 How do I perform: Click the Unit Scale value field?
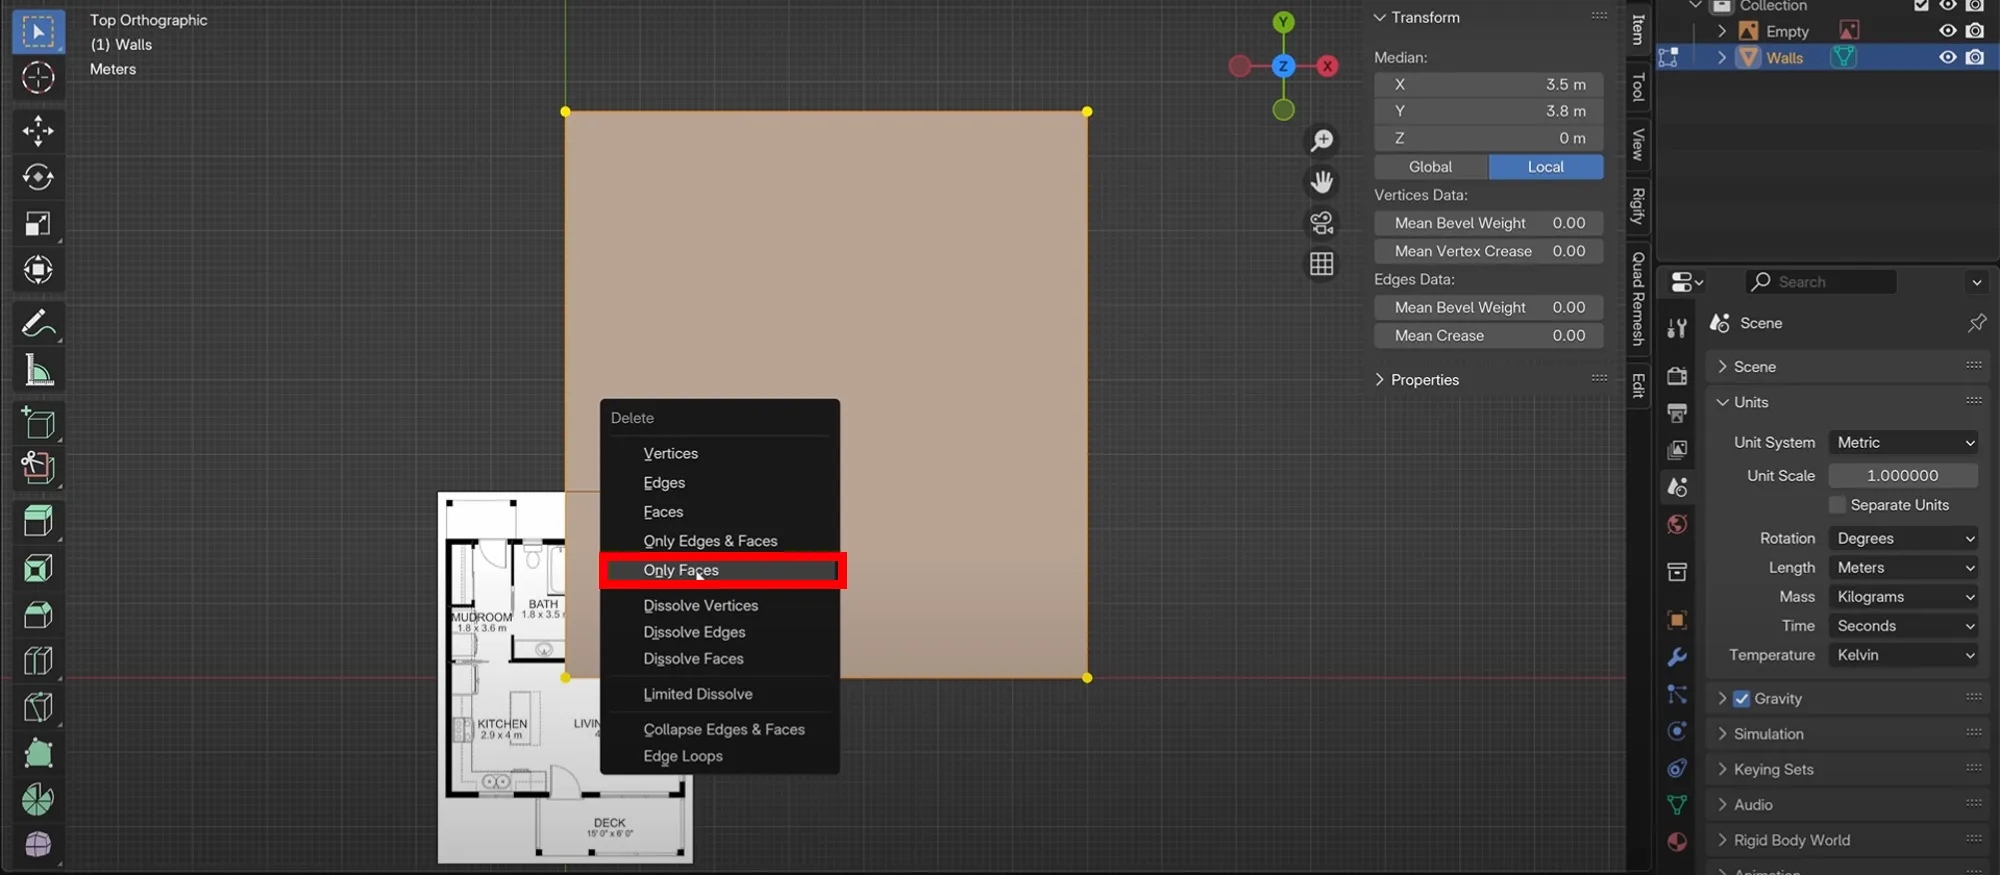[1902, 476]
